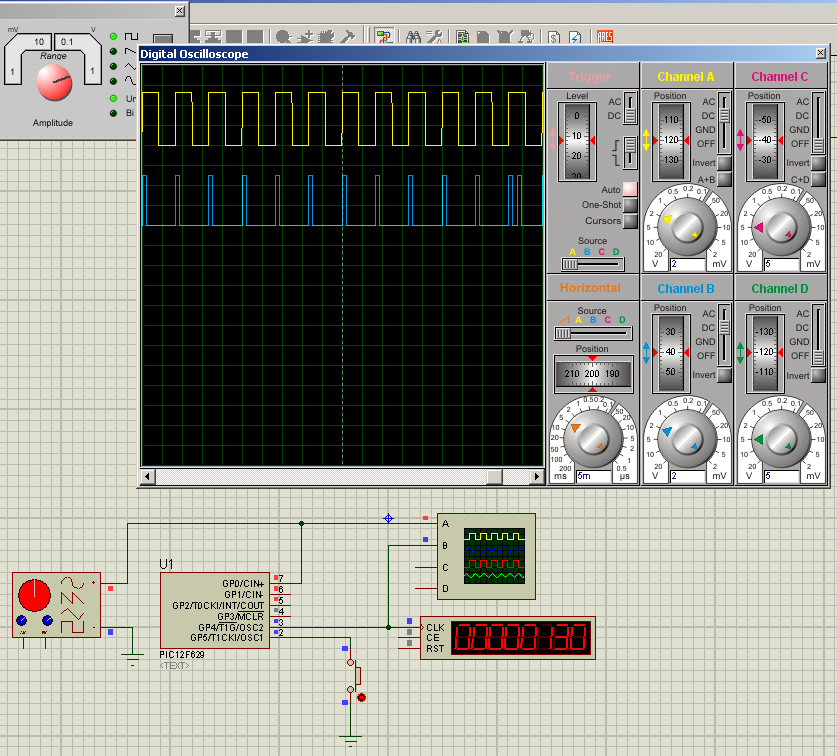The height and width of the screenshot is (756, 837).
Task: Enable the Channel A A+B button
Action: coord(723,179)
